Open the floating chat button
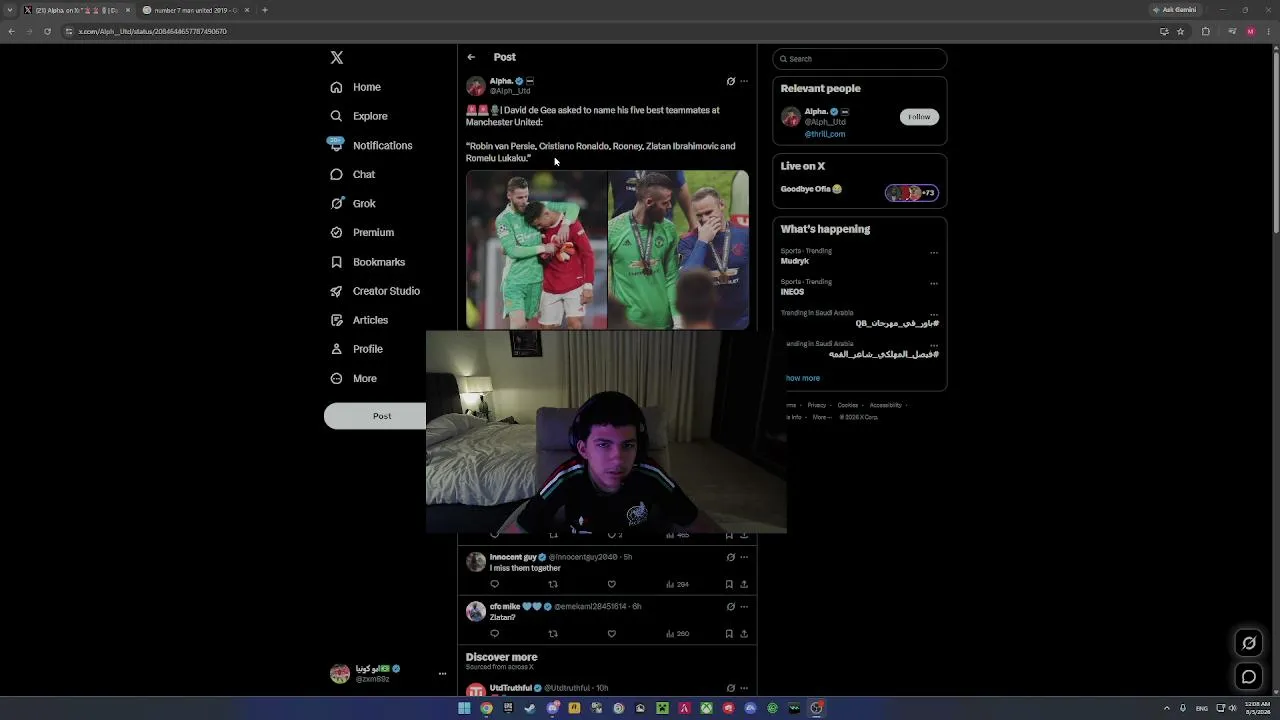This screenshot has width=1280, height=720. pyautogui.click(x=1249, y=677)
